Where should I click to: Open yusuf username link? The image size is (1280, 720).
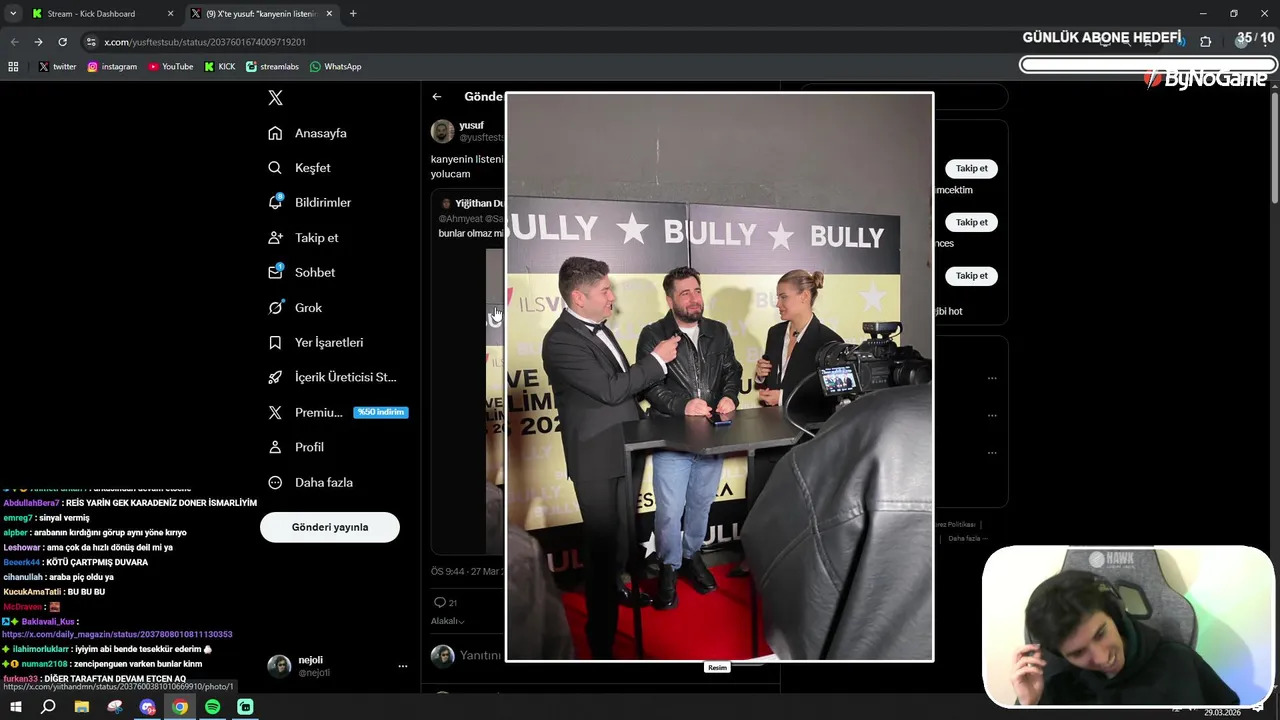471,125
